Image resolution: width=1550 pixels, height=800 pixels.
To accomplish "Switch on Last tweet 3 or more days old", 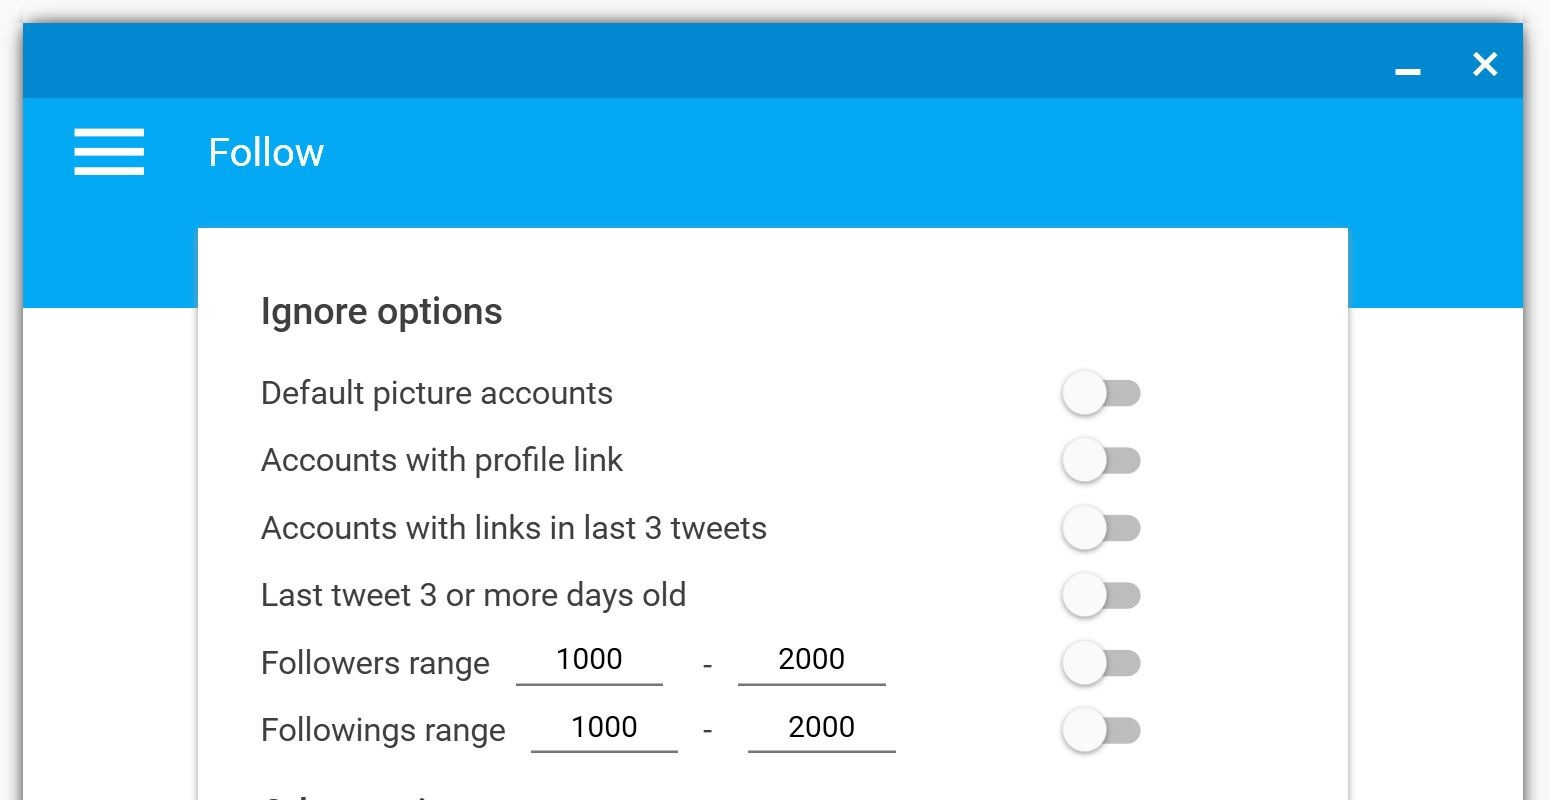I will pos(1101,596).
